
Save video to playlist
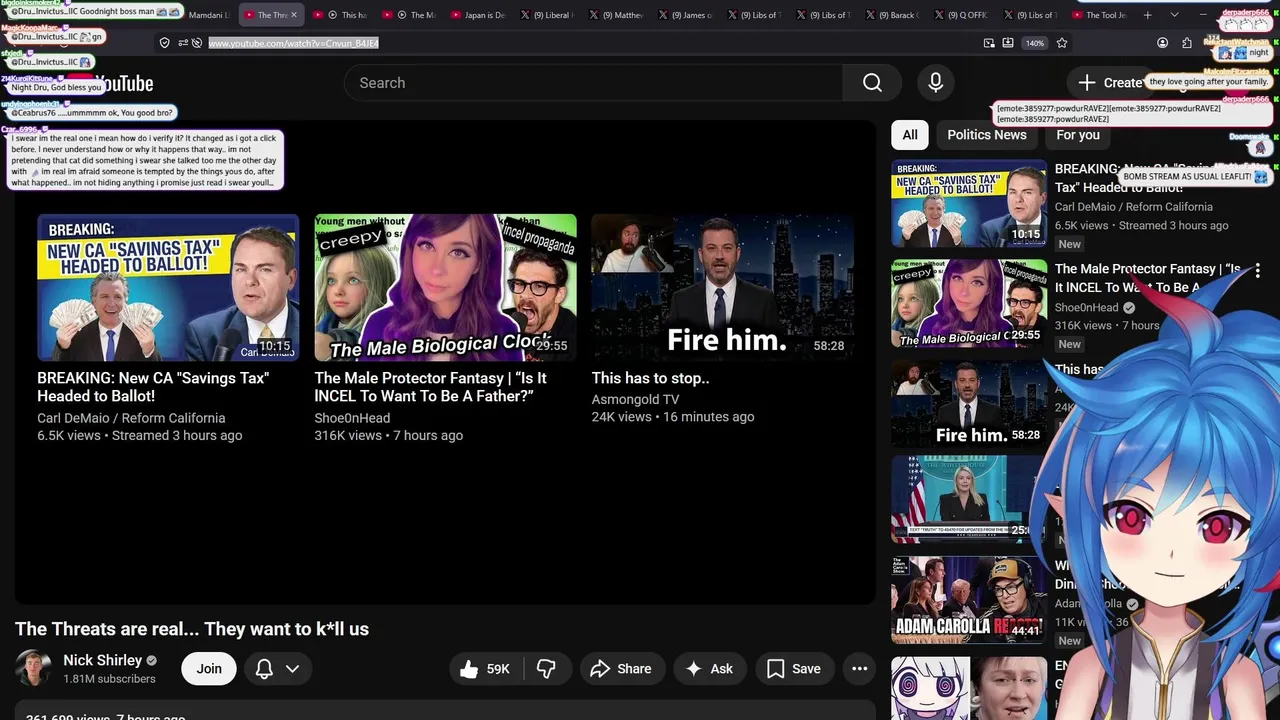[x=794, y=669]
